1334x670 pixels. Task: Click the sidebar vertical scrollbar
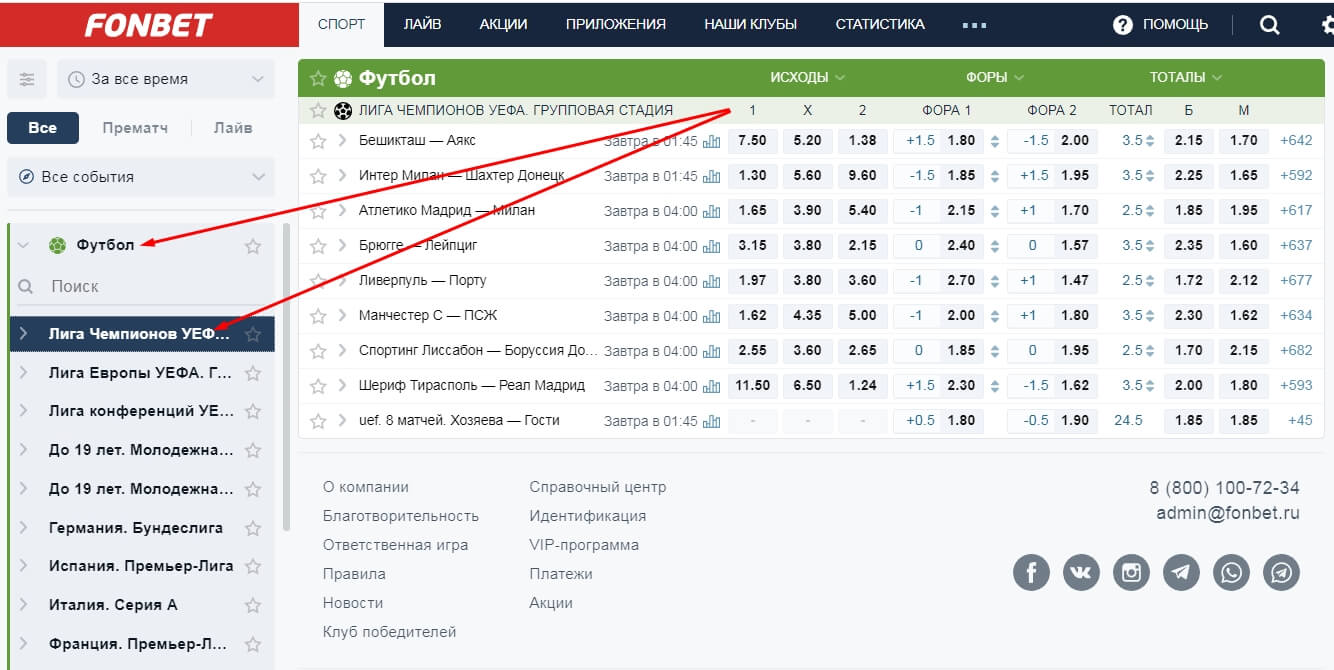point(287,378)
